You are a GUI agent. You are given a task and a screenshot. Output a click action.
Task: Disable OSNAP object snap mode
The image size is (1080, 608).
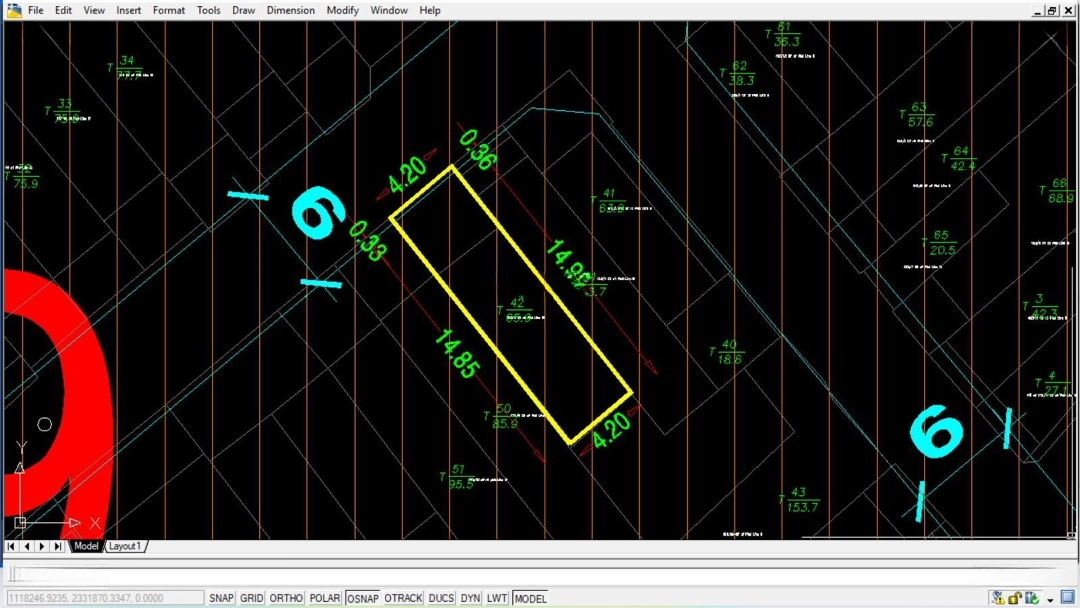click(362, 598)
